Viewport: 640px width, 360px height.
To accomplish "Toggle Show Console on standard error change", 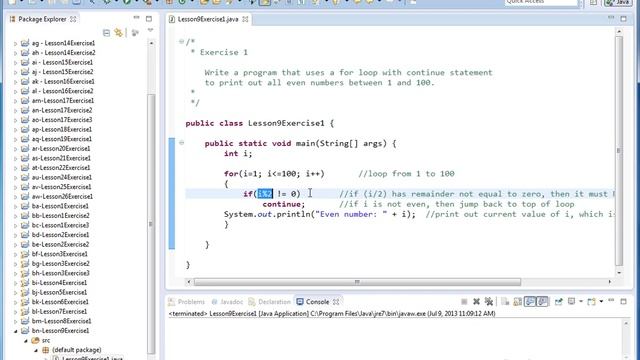I will click(x=542, y=302).
